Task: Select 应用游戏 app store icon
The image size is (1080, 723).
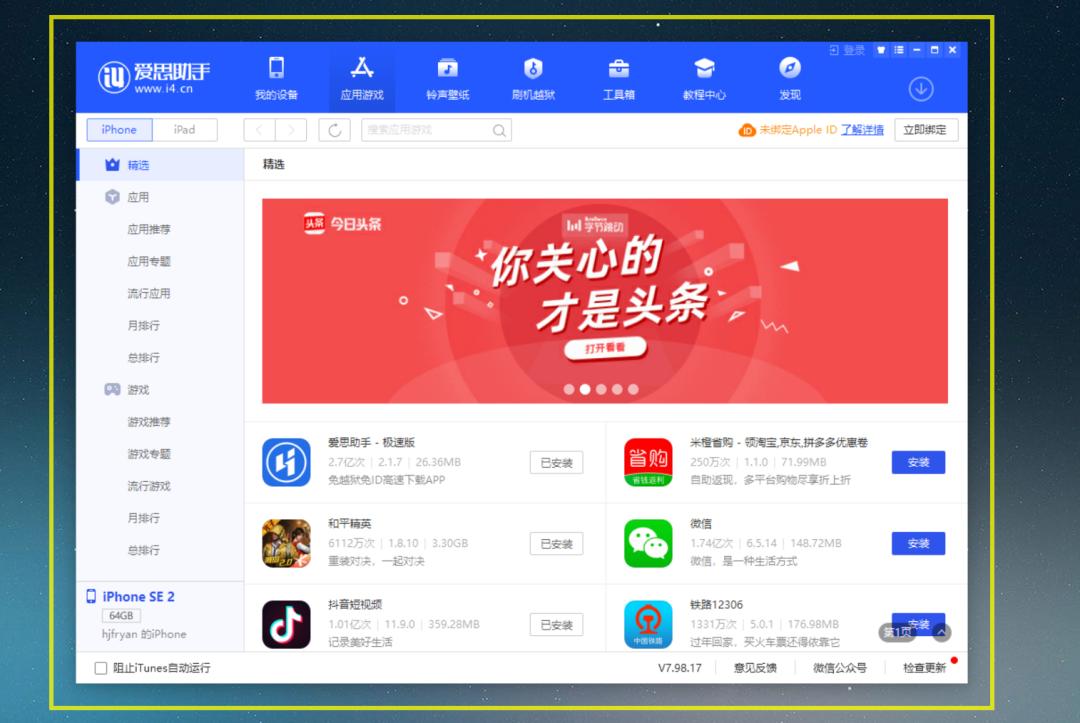Action: pyautogui.click(x=362, y=68)
